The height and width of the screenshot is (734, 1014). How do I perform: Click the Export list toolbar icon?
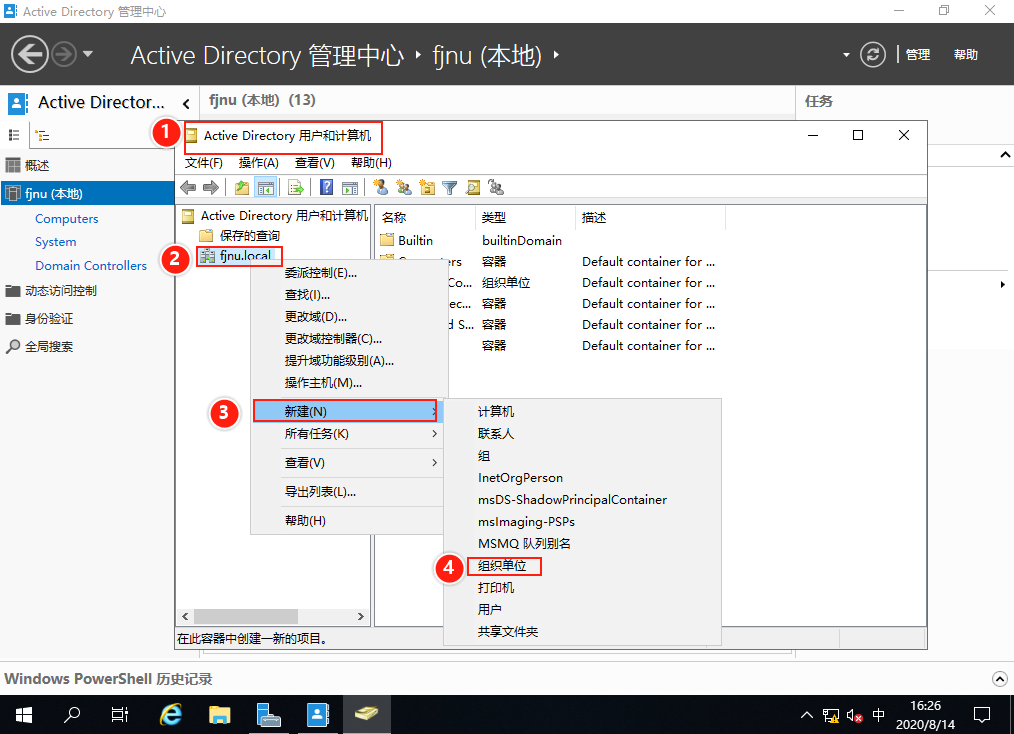click(x=296, y=188)
